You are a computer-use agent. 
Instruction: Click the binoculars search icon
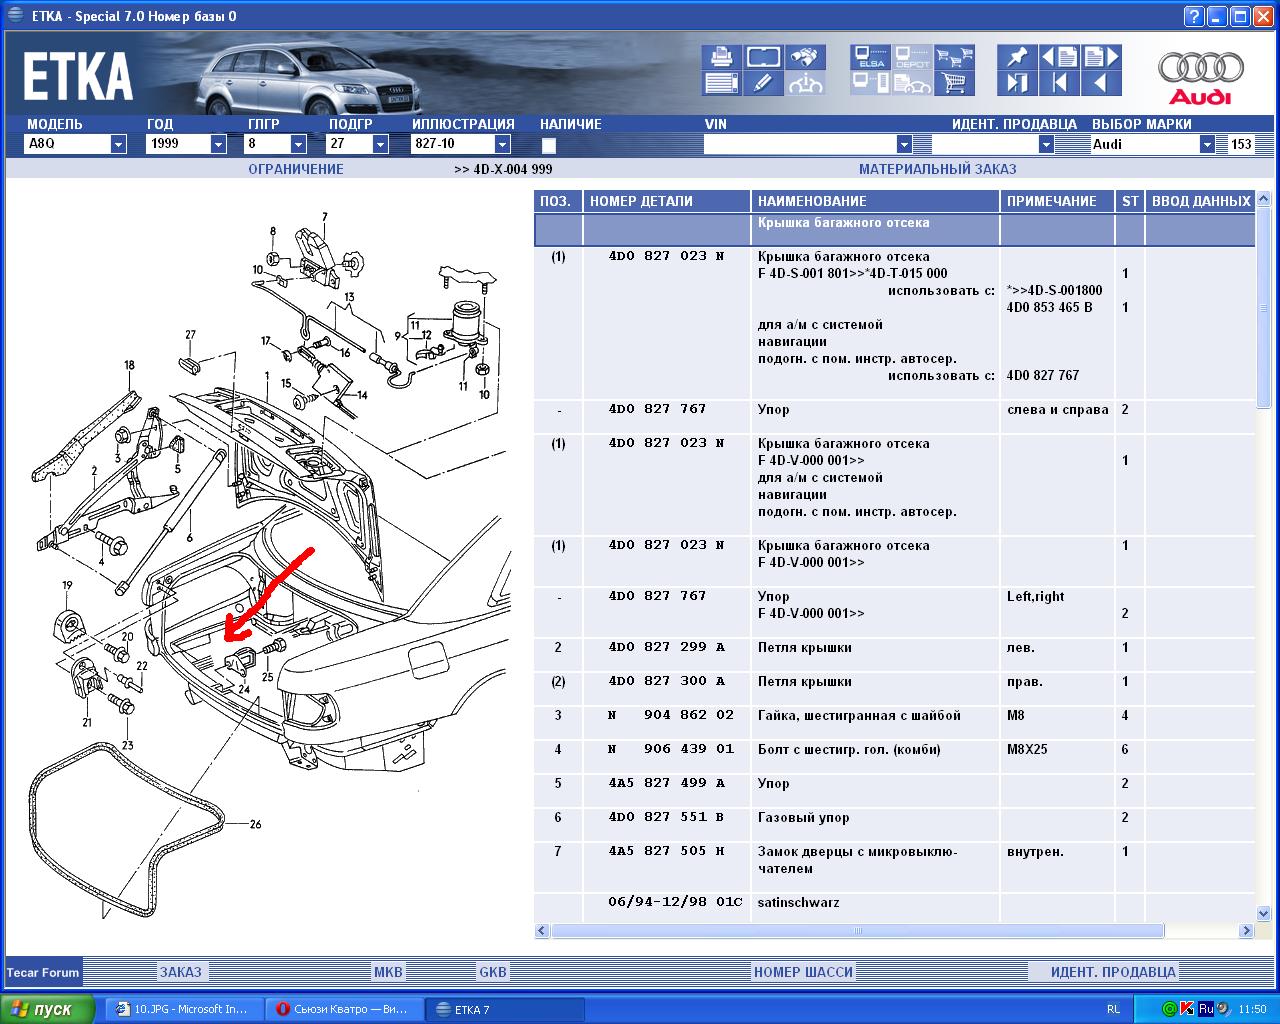(805, 57)
